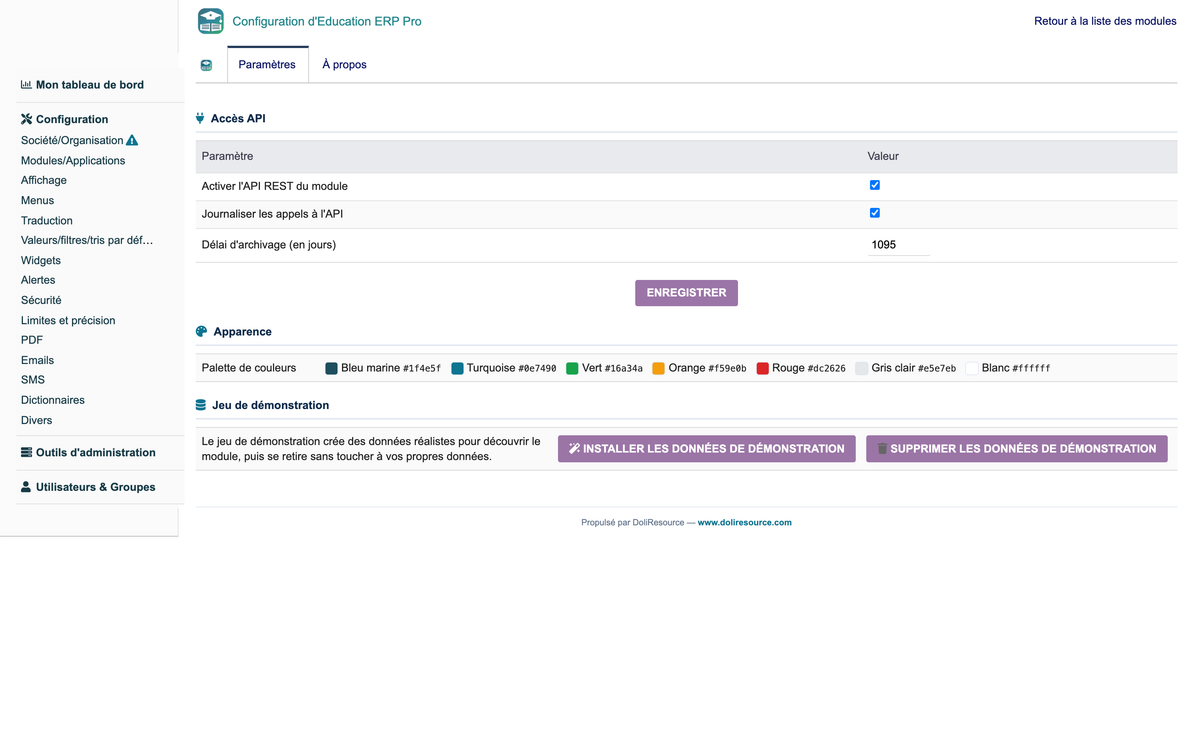The image size is (1200, 743).
Task: Open the À propos tab
Action: click(x=344, y=65)
